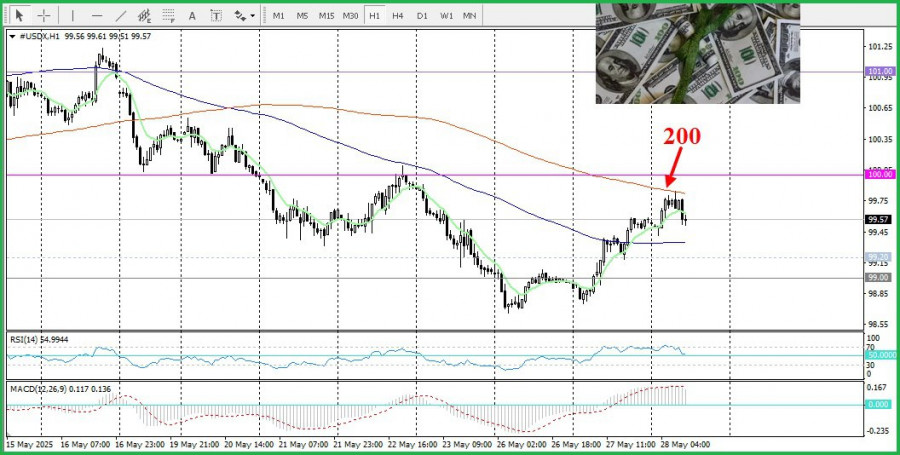Pick the Fibonacci retracement tool
The width and height of the screenshot is (900, 455).
(x=168, y=15)
